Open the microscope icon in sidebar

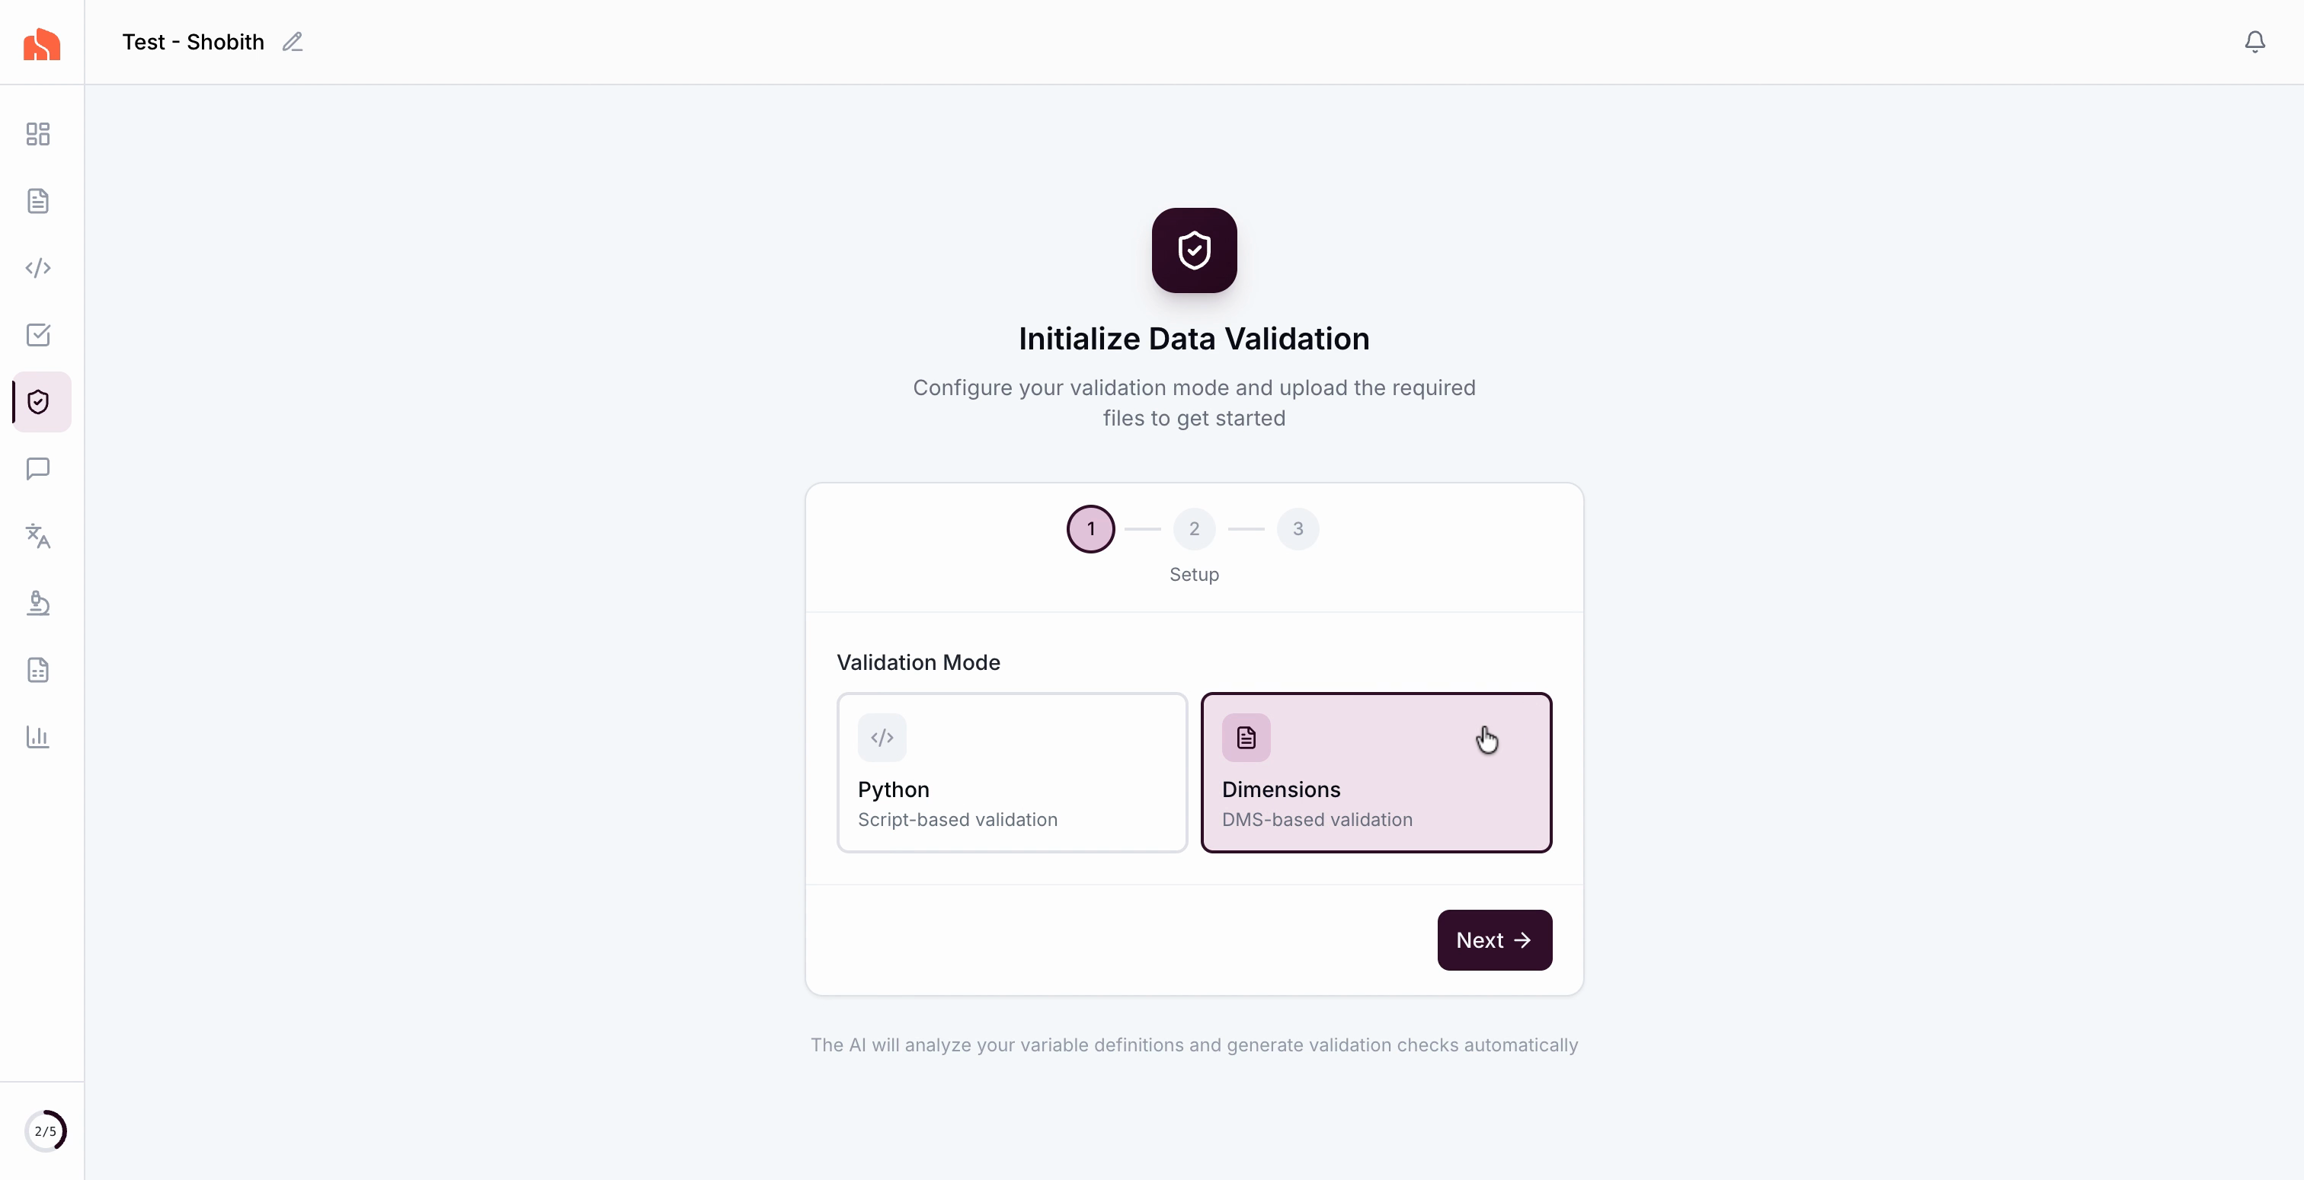(x=38, y=603)
